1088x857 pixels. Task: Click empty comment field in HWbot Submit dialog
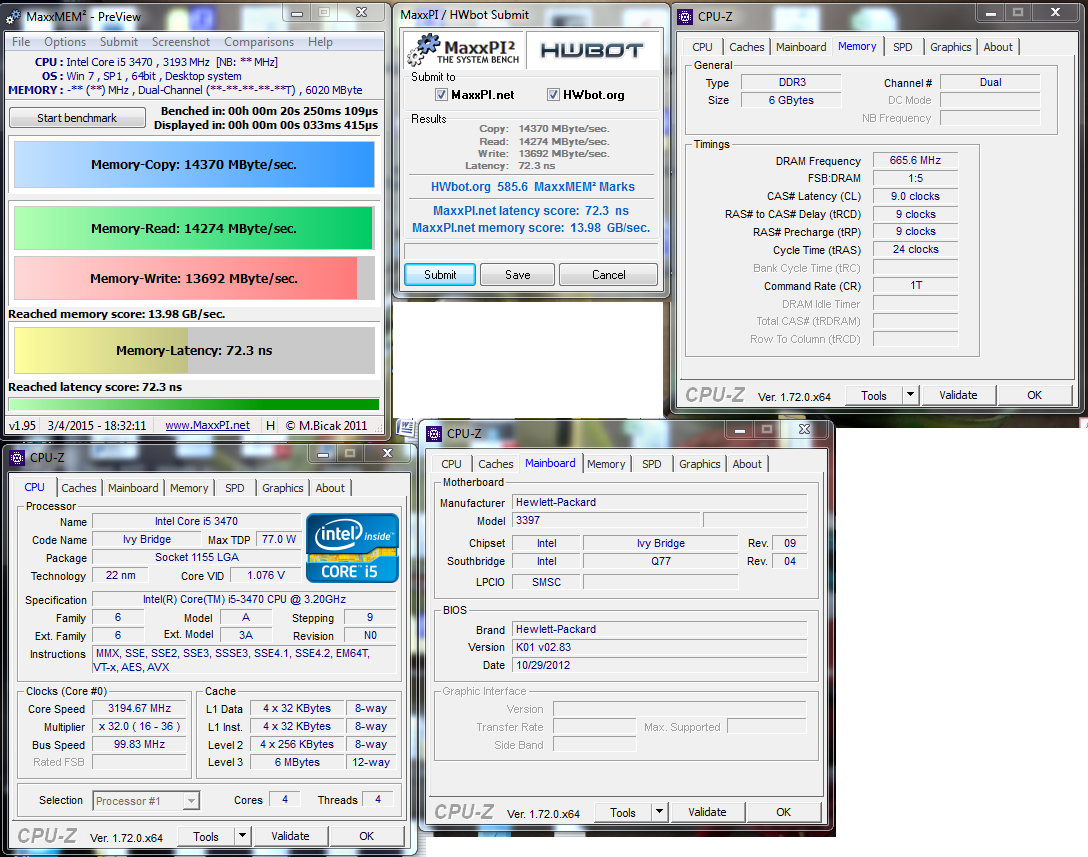tap(531, 251)
